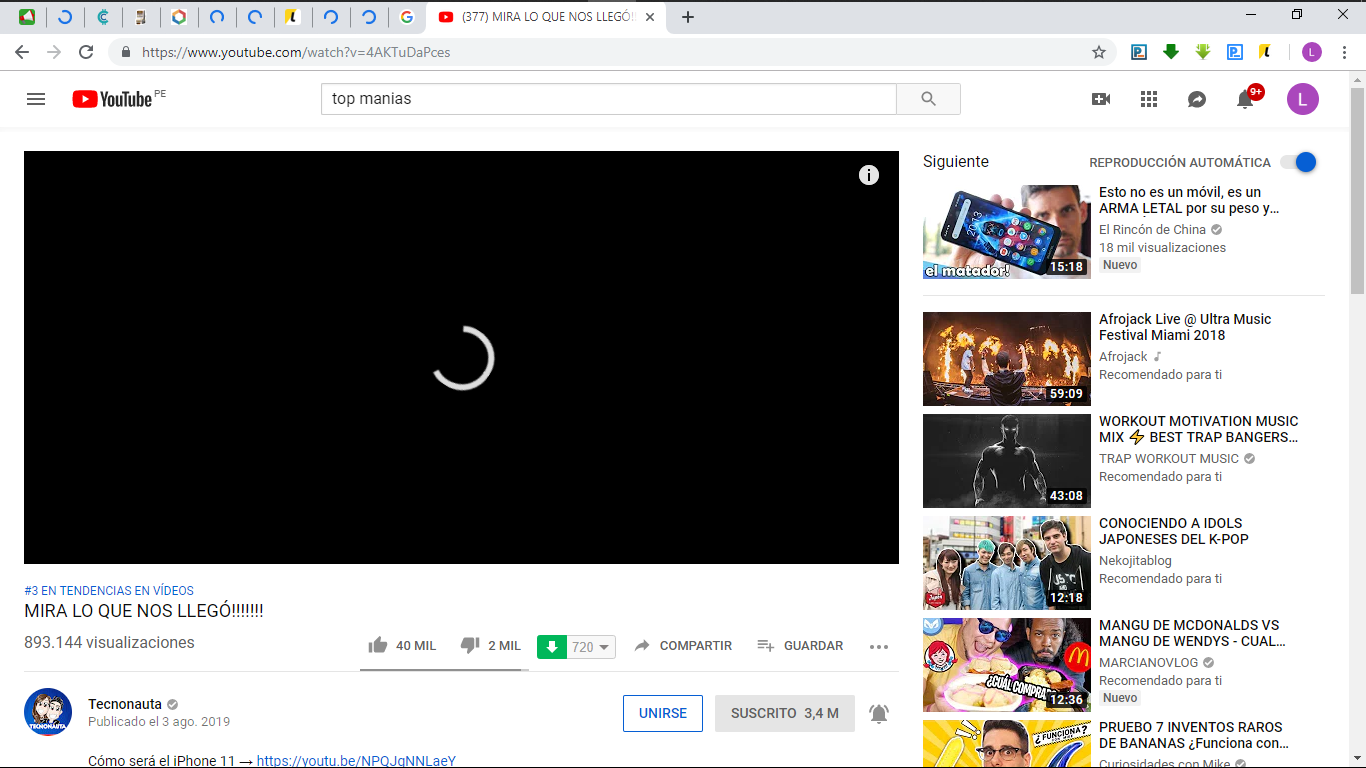
Task: Expand the 720 quality dropdown
Action: 591,647
